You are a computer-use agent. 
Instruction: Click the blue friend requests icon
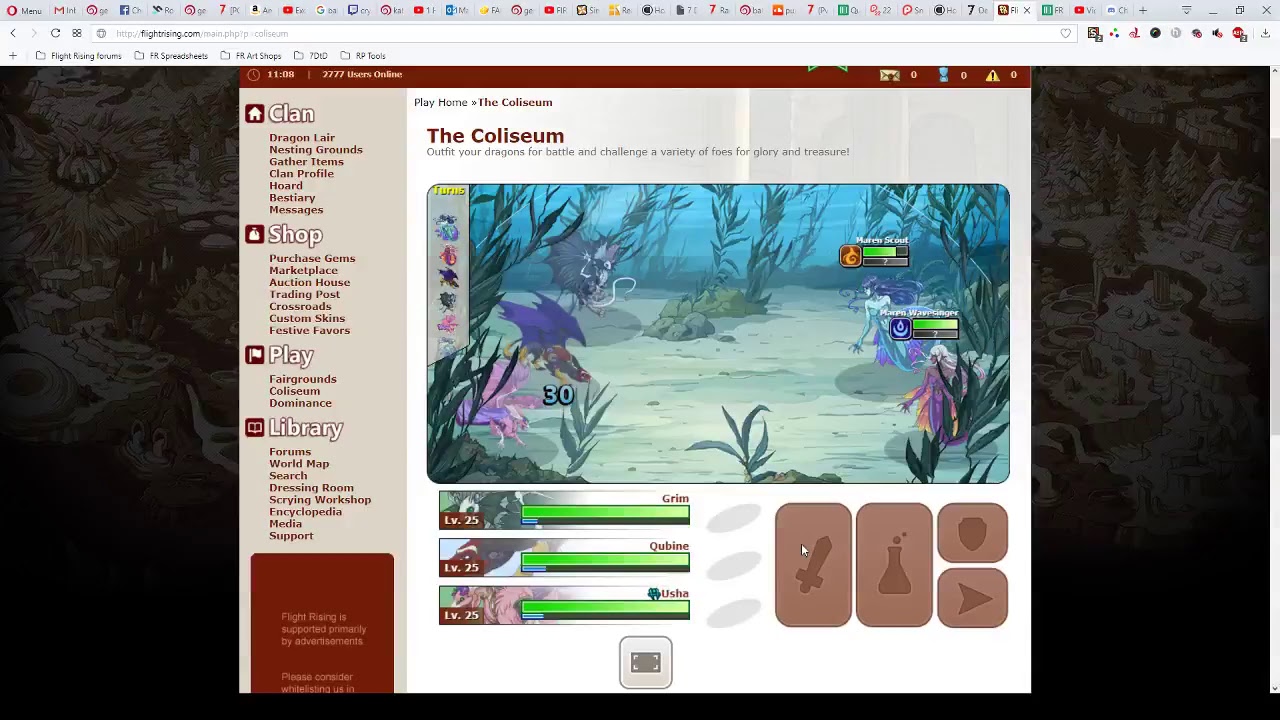(x=943, y=75)
